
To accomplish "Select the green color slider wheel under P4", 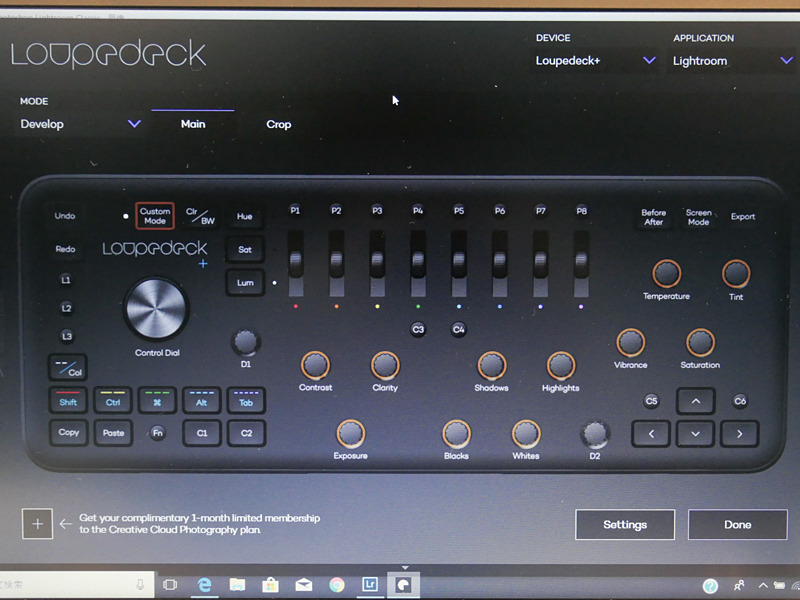I will tap(418, 263).
